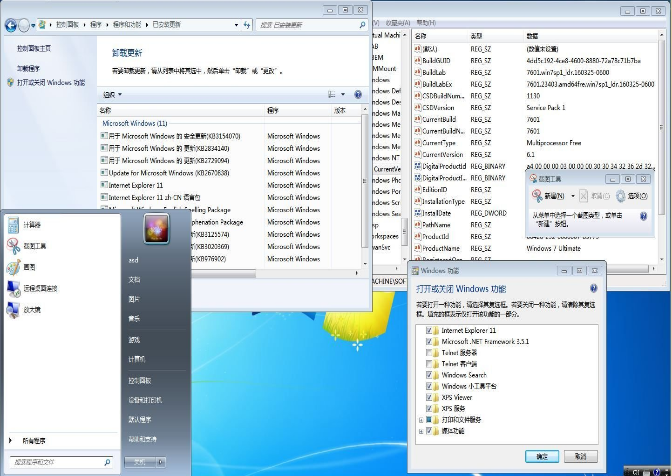Open the view options dropdown arrow

pyautogui.click(x=343, y=94)
